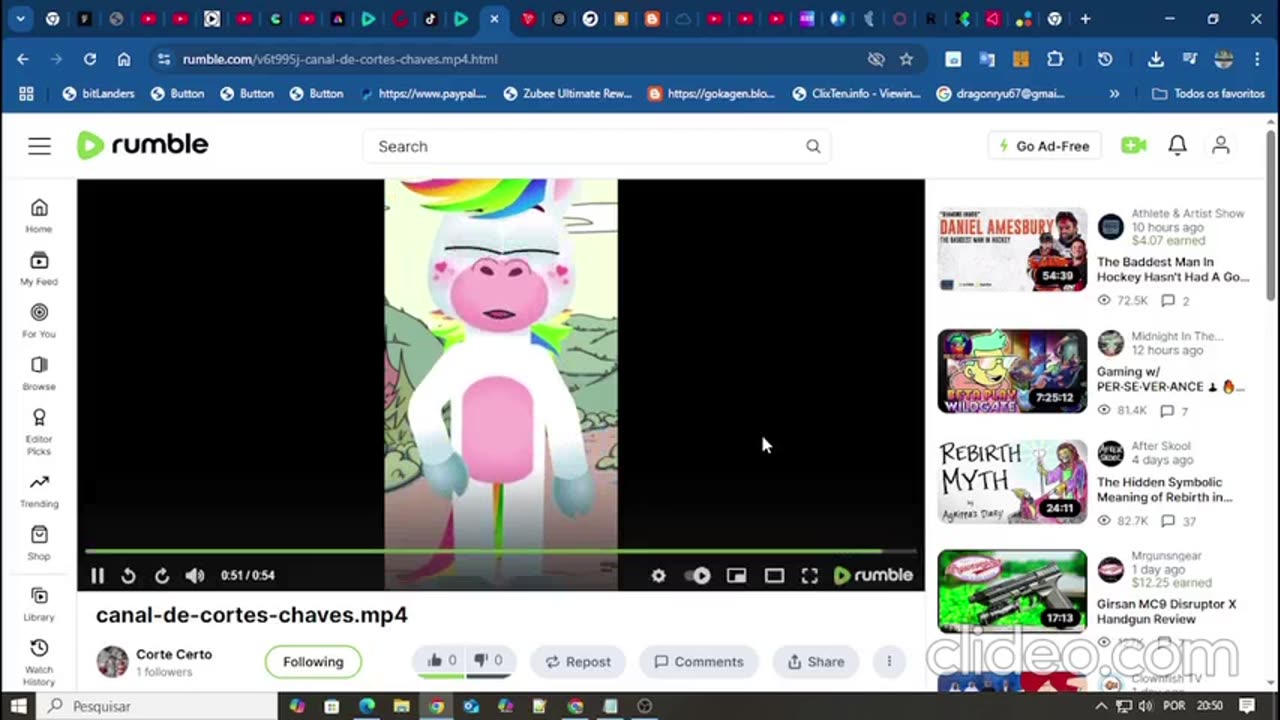Screen dimensions: 1280x720
Task: Open Chrome three-dot menu
Action: (1258, 59)
